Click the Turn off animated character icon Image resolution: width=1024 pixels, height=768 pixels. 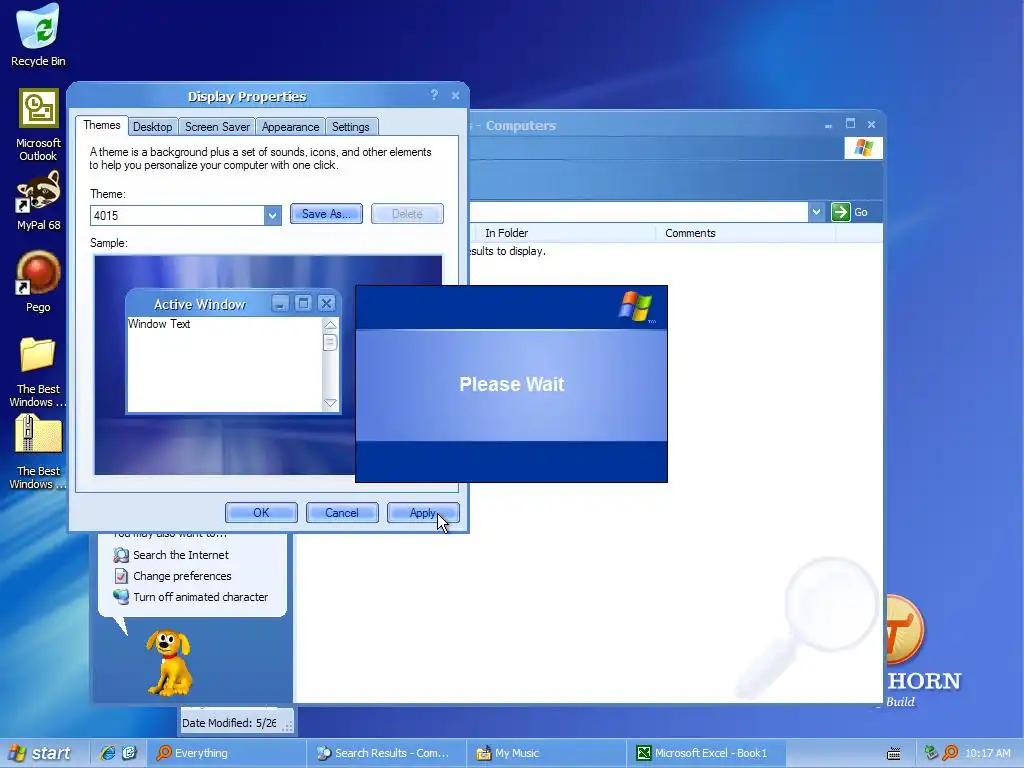(x=121, y=597)
